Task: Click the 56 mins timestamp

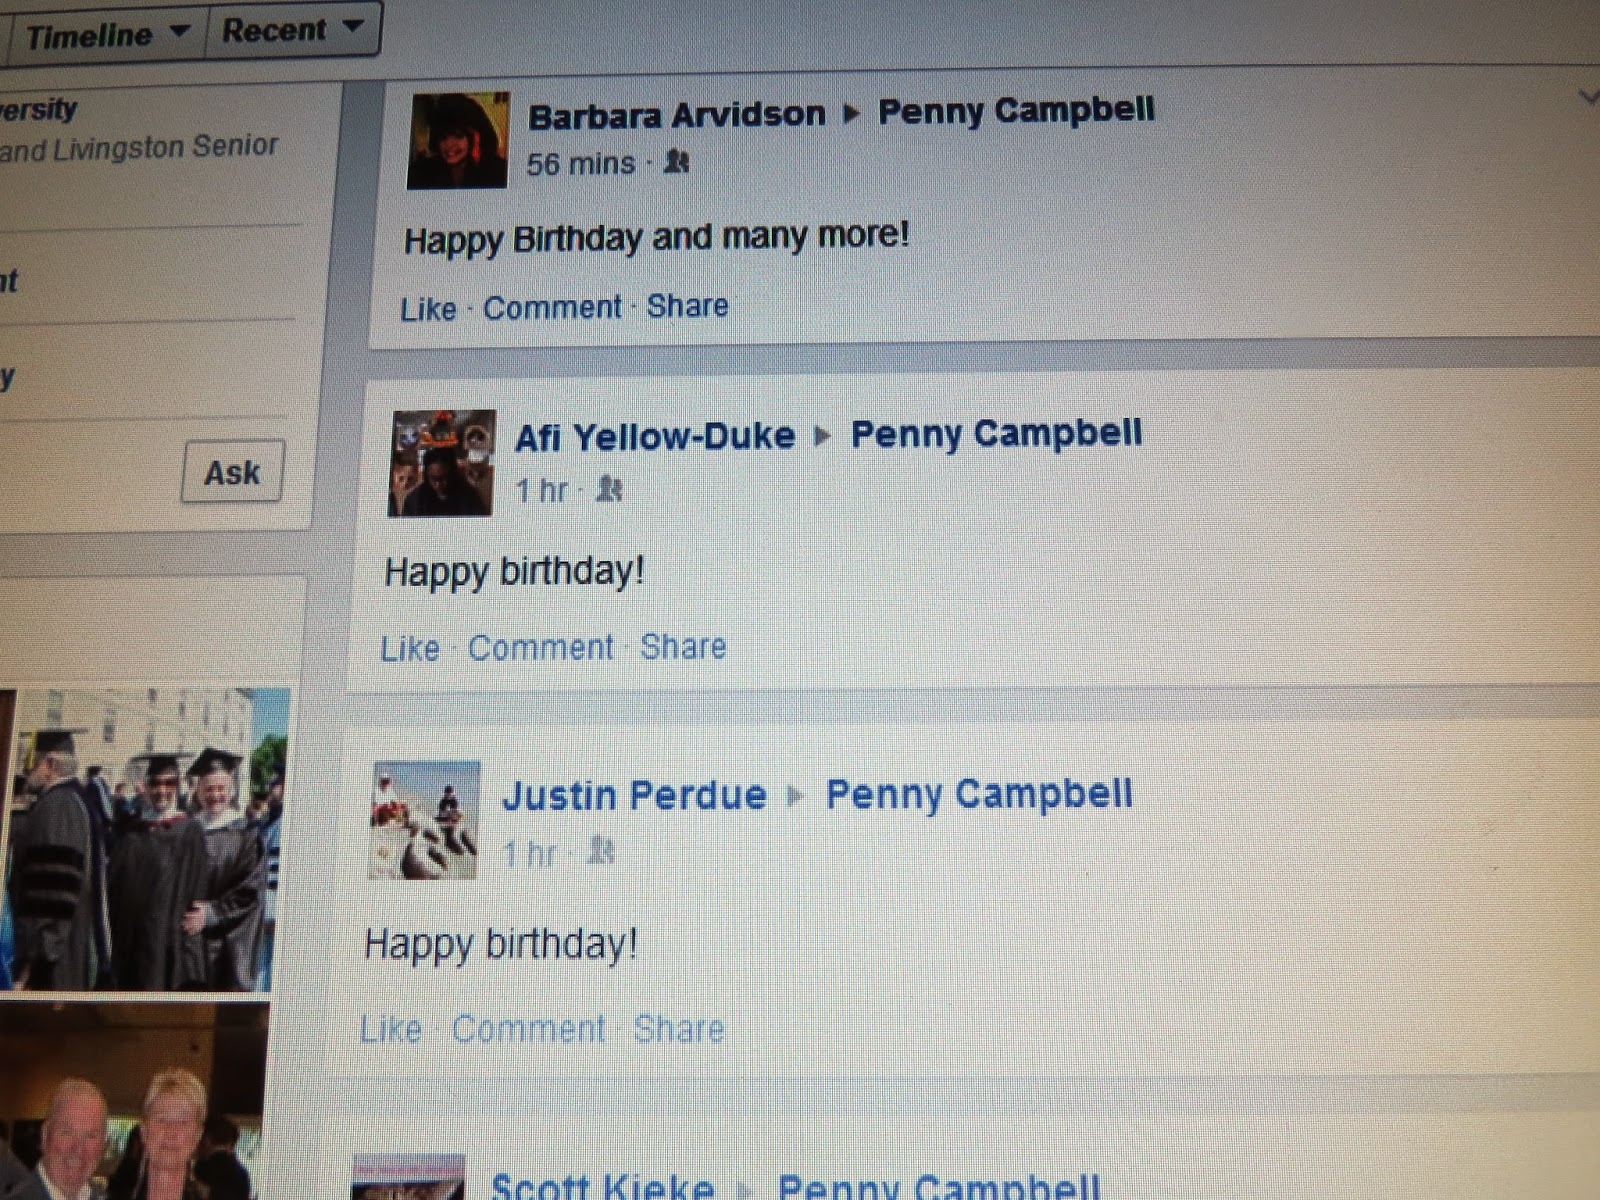Action: 581,163
